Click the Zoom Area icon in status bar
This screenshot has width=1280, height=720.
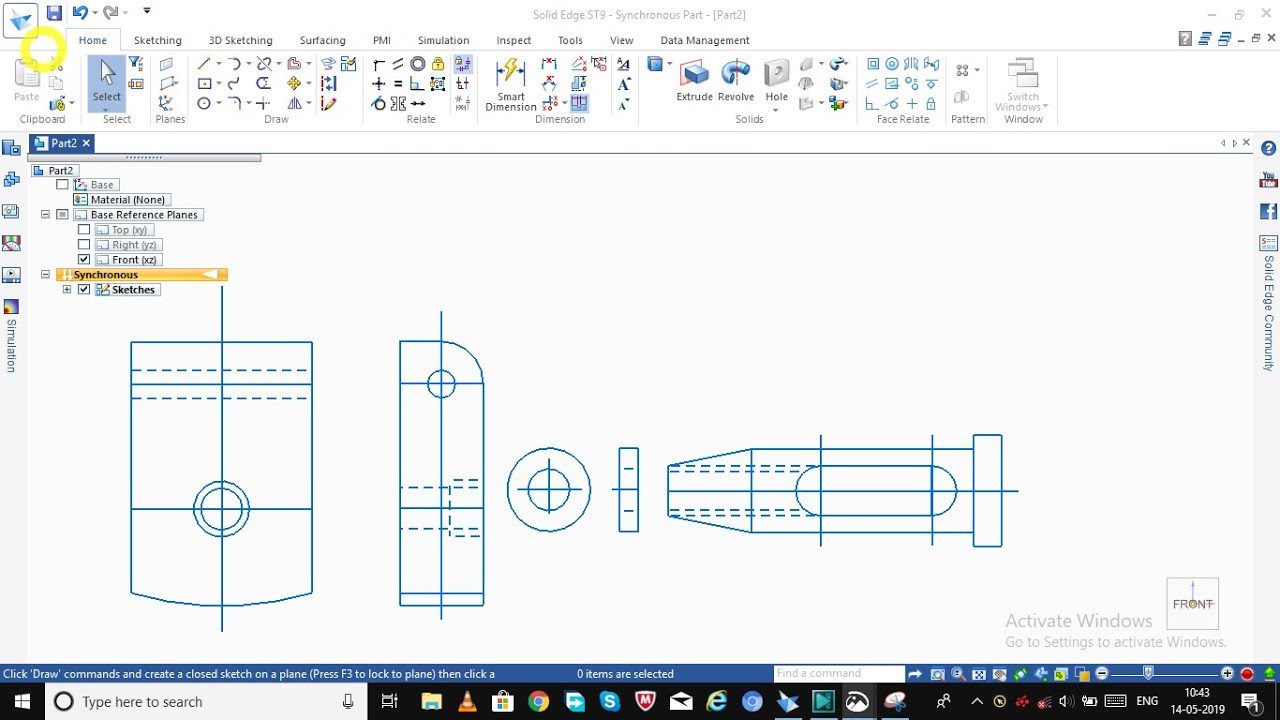[x=937, y=674]
